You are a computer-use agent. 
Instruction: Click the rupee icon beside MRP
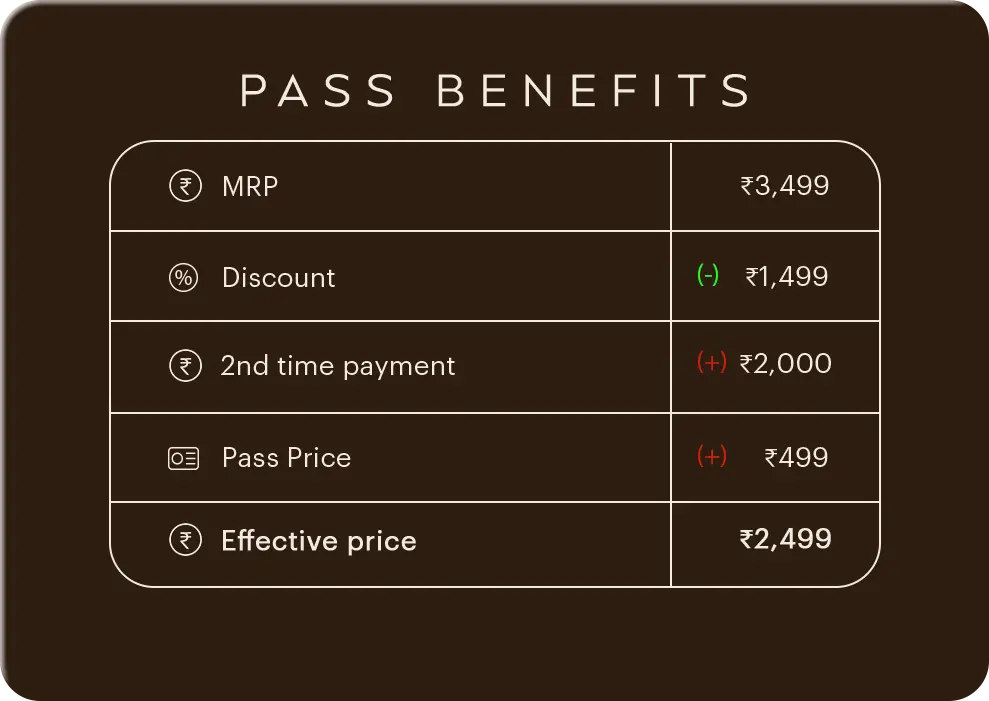185,186
